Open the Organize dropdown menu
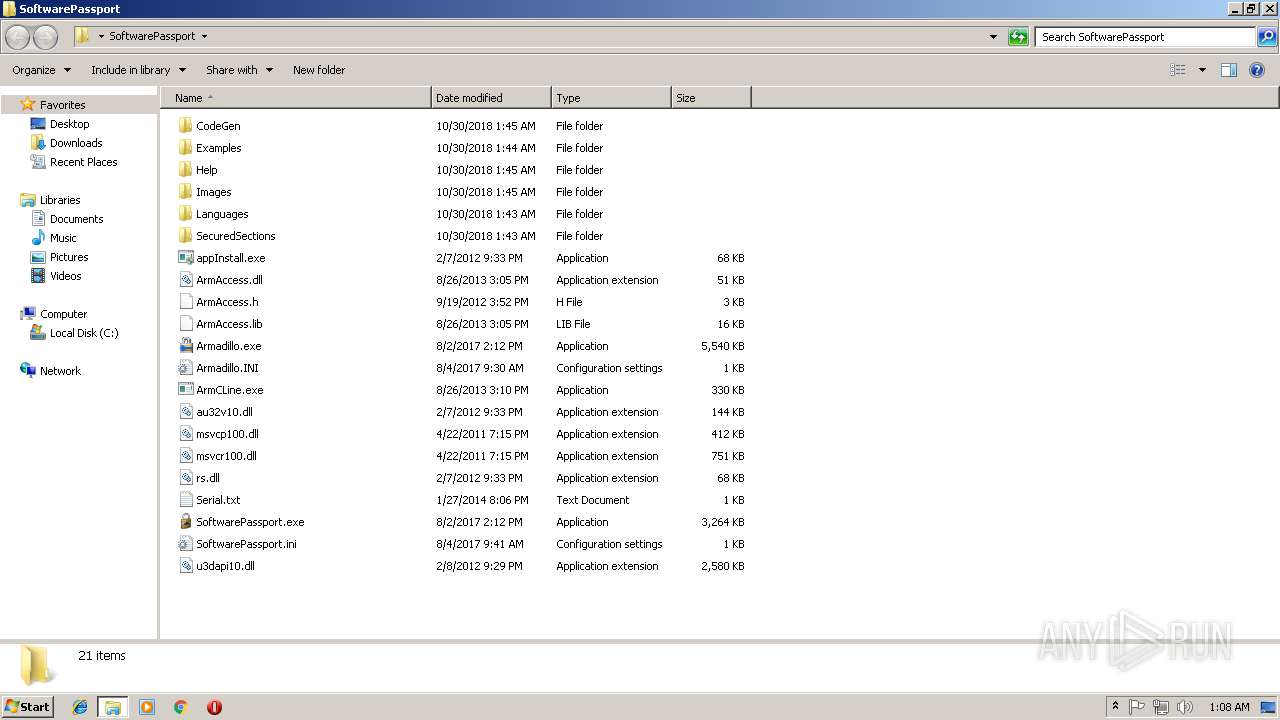Screen dimensions: 1280x720 [41, 70]
